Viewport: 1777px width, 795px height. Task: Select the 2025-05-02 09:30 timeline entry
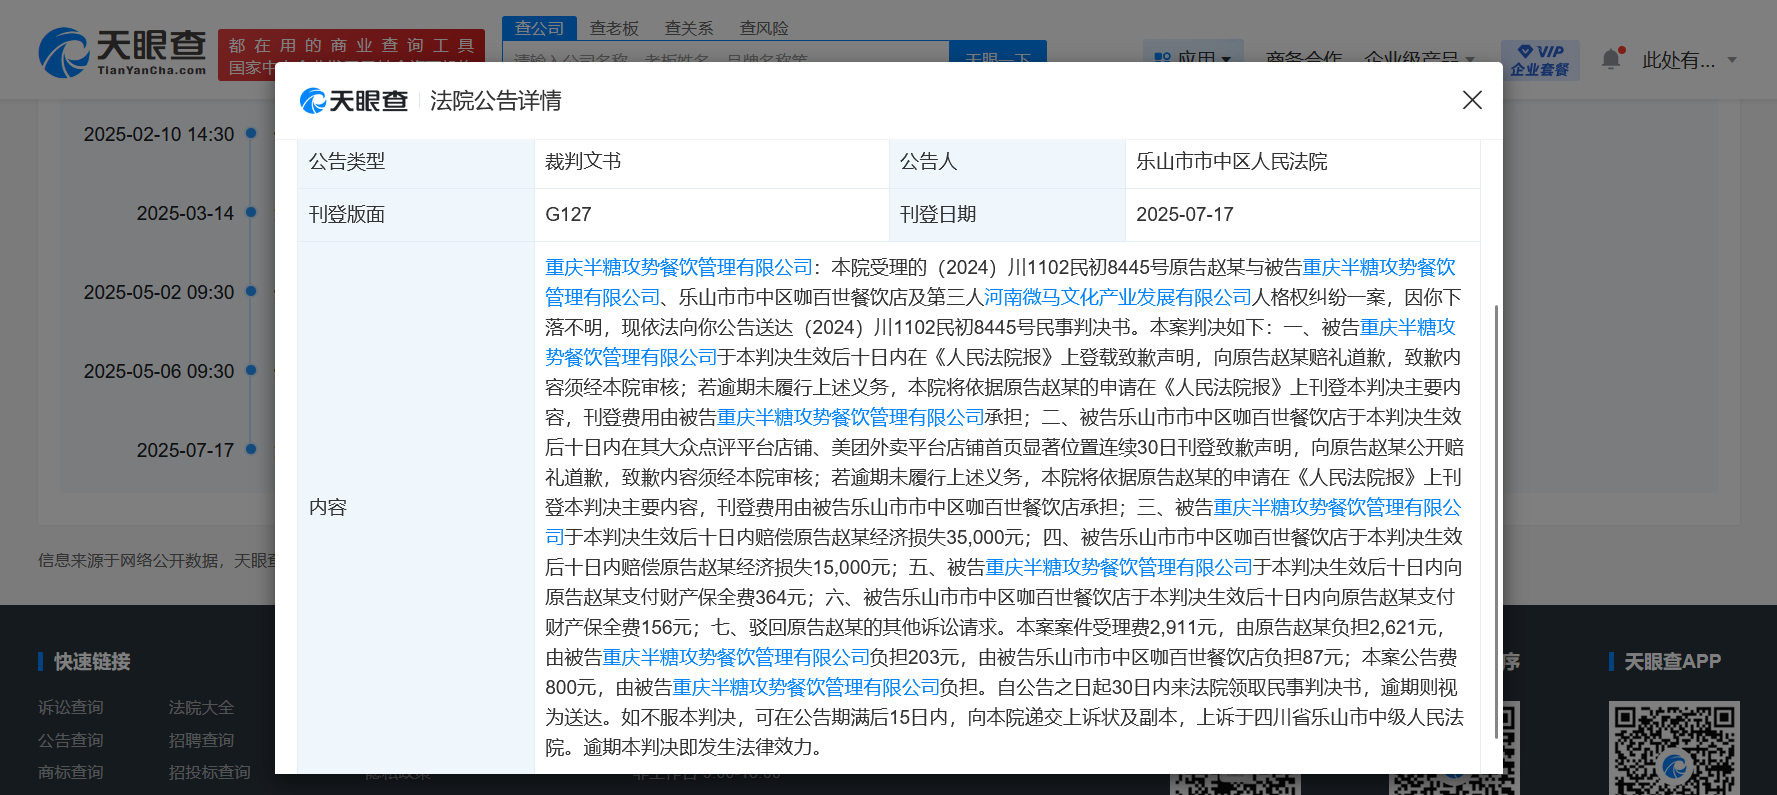tap(159, 292)
